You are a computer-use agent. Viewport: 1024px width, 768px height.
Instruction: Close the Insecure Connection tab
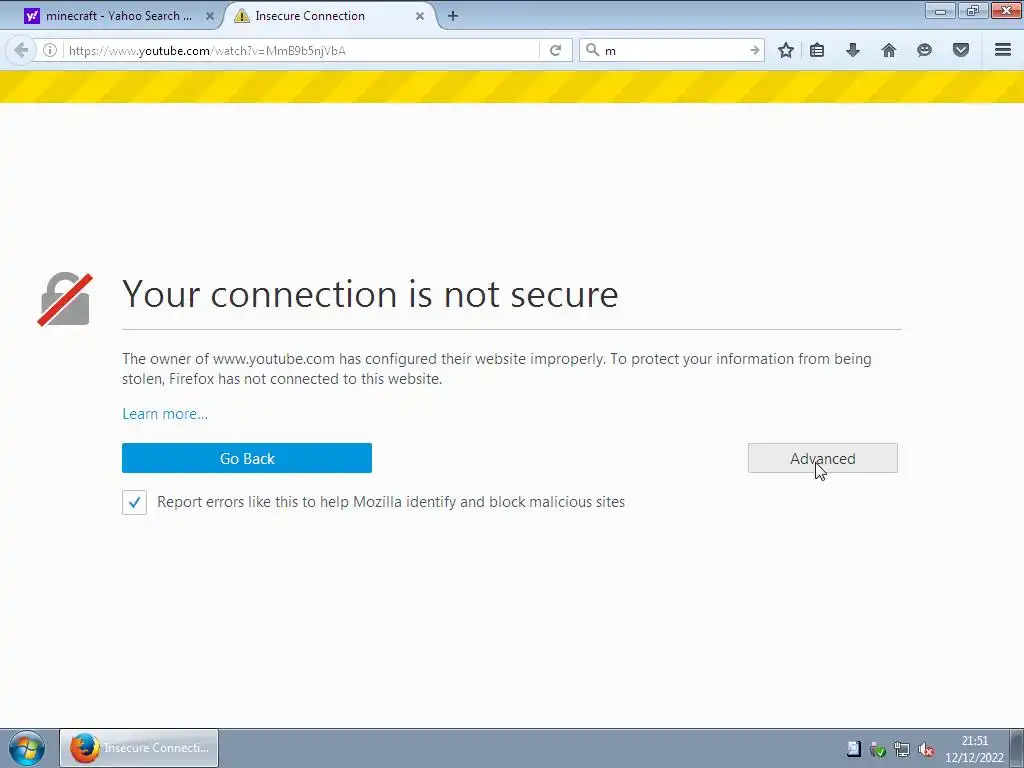tap(420, 16)
